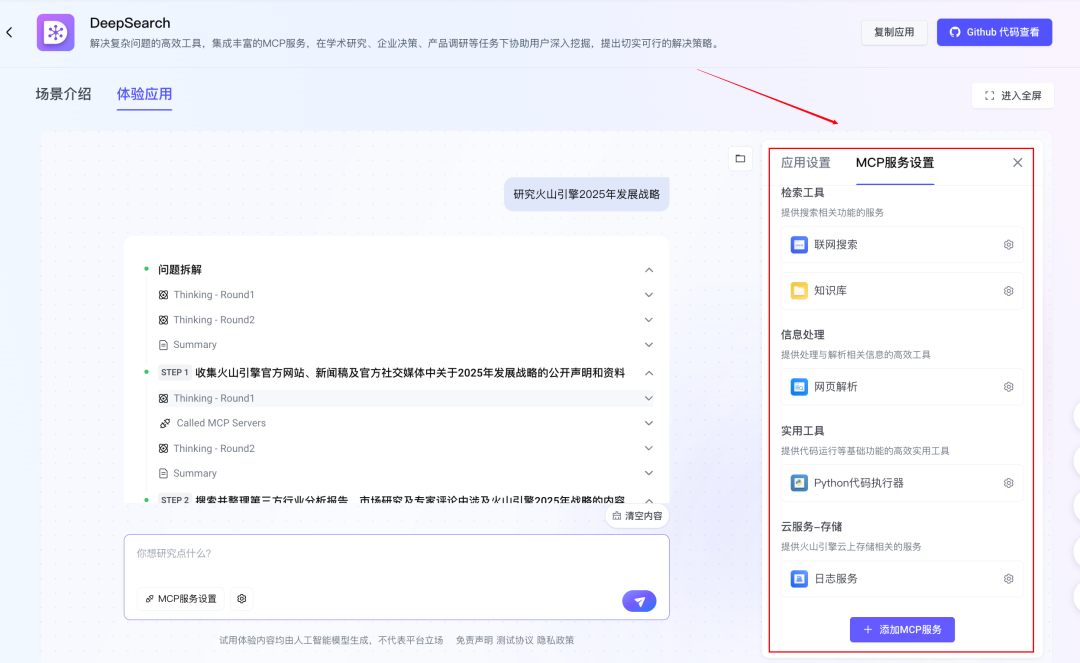This screenshot has height=663, width=1080.
Task: Open settings gear for 日志服务
Action: tap(1008, 579)
